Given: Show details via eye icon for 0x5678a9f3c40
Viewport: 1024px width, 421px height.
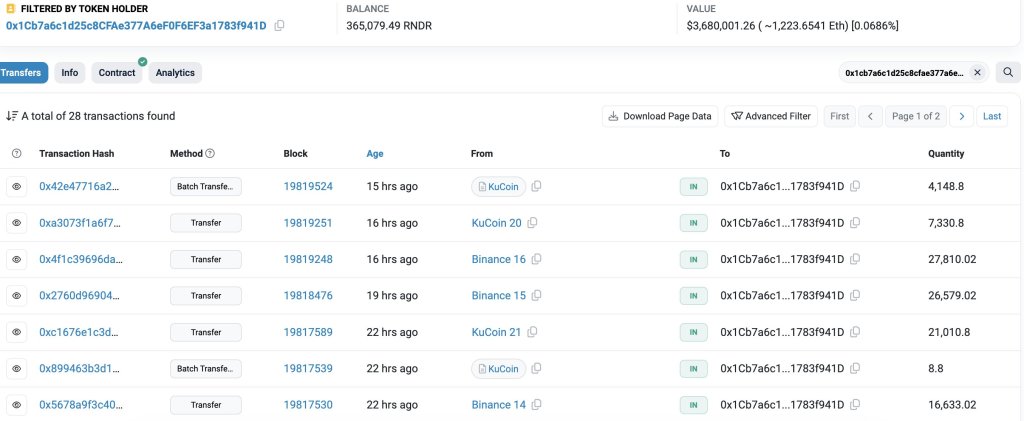Looking at the screenshot, I should [x=16, y=405].
